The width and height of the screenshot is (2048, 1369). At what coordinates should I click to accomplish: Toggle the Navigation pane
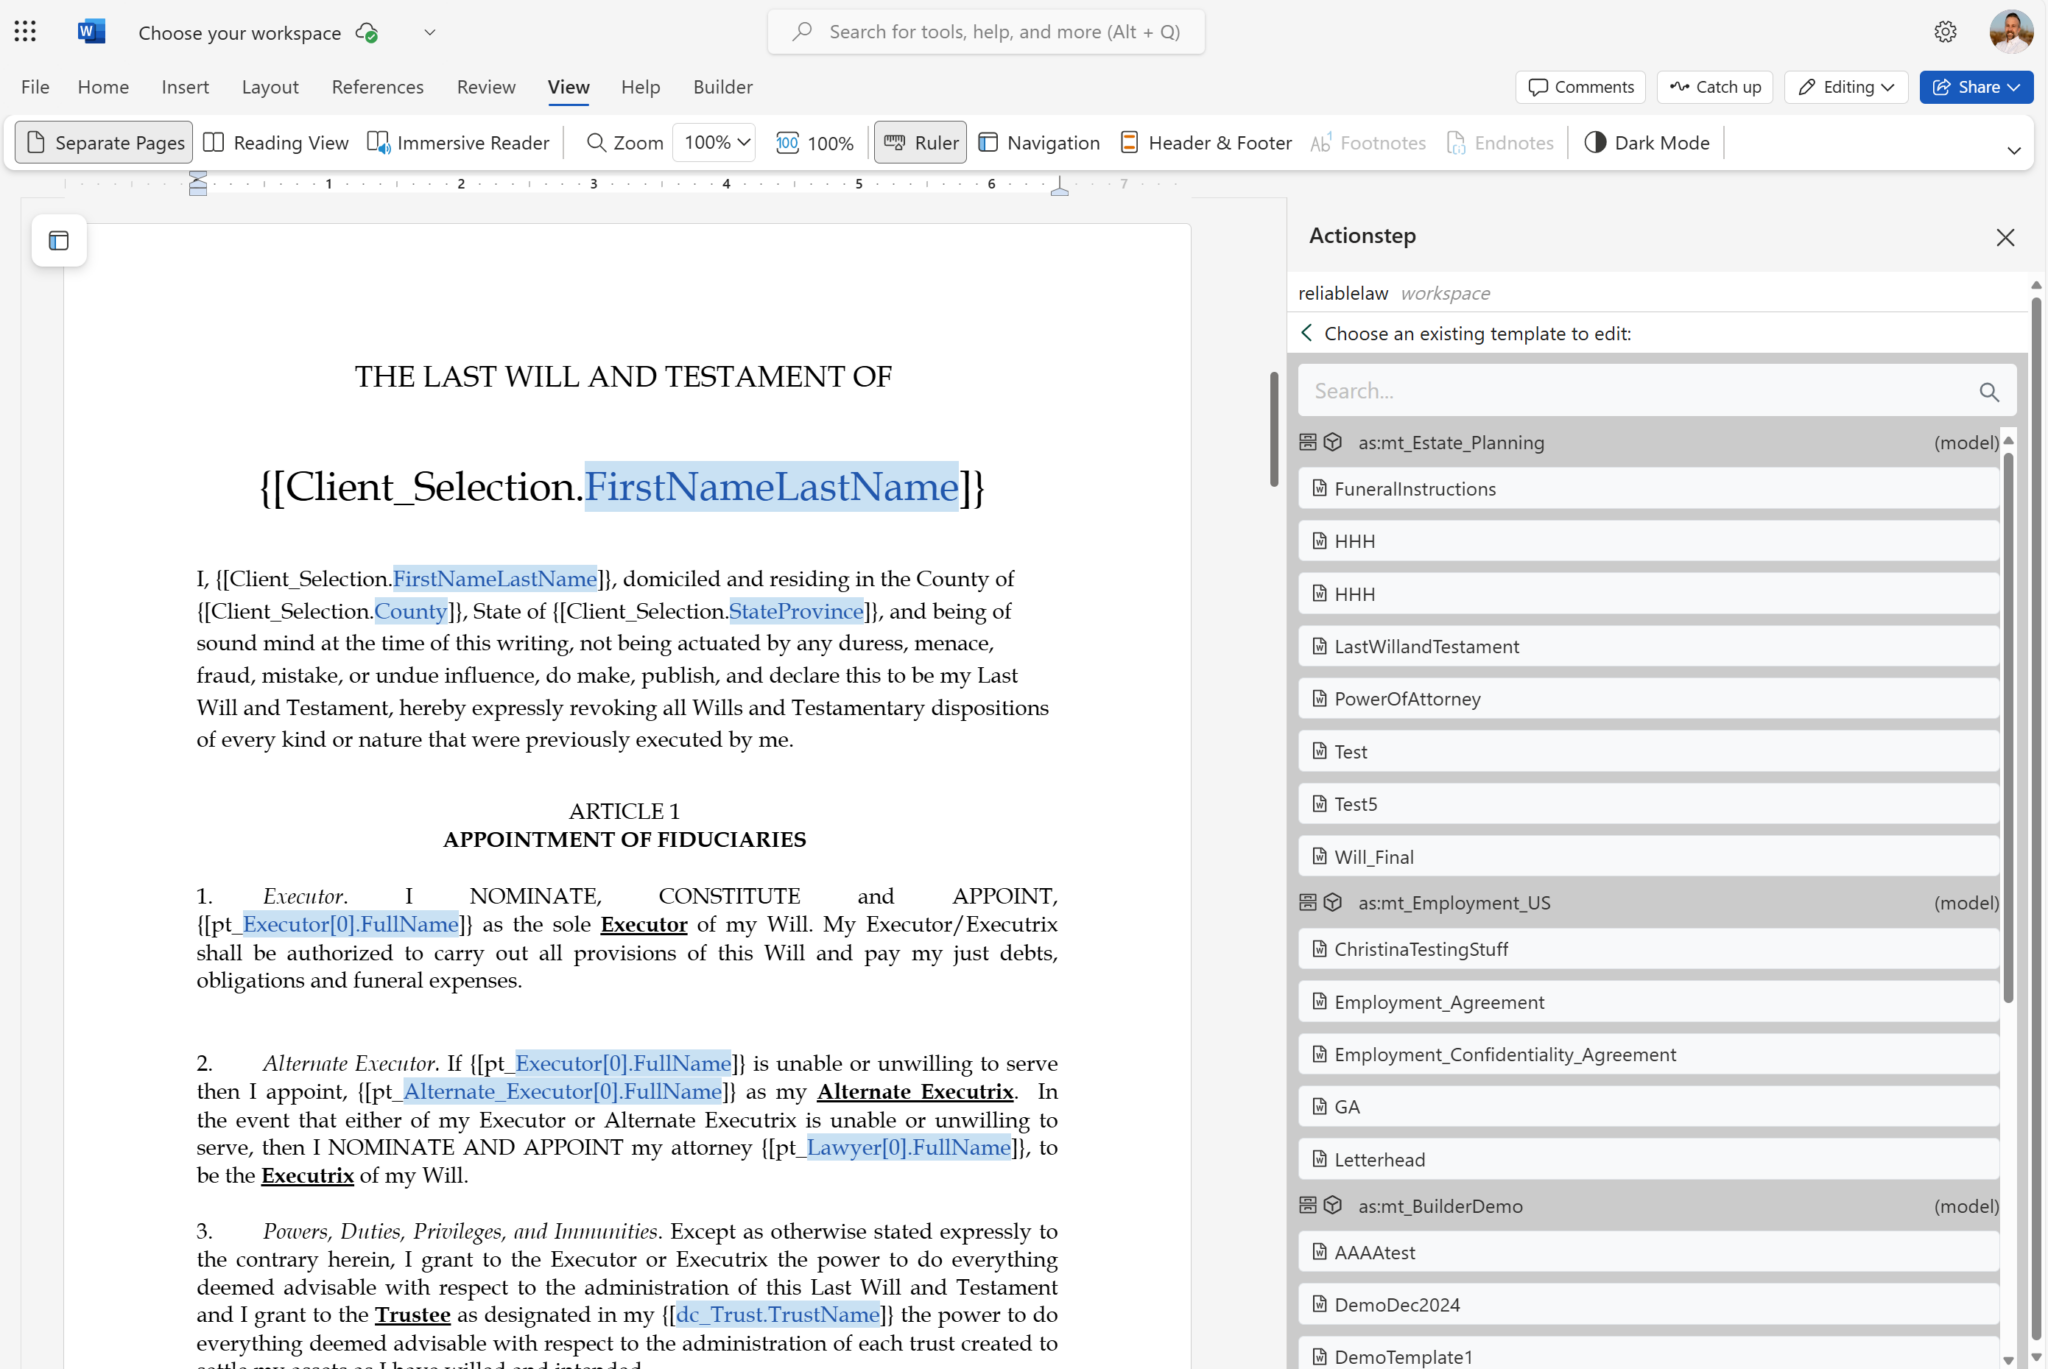click(x=1039, y=143)
